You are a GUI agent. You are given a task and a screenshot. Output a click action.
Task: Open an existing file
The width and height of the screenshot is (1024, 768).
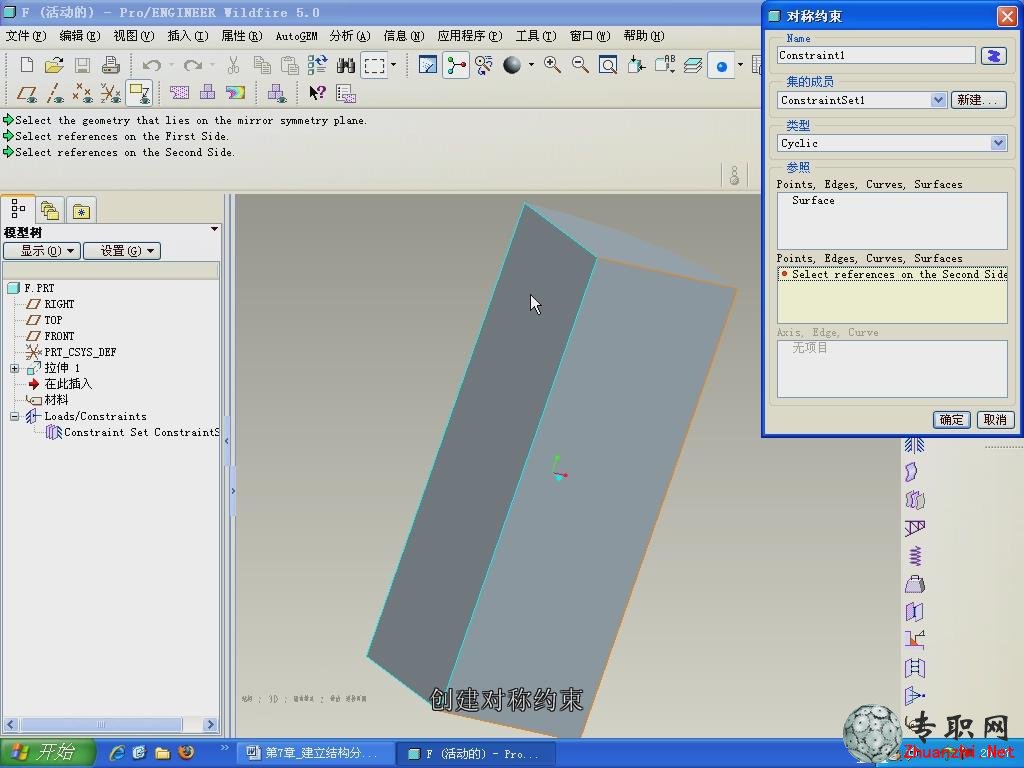tap(54, 65)
